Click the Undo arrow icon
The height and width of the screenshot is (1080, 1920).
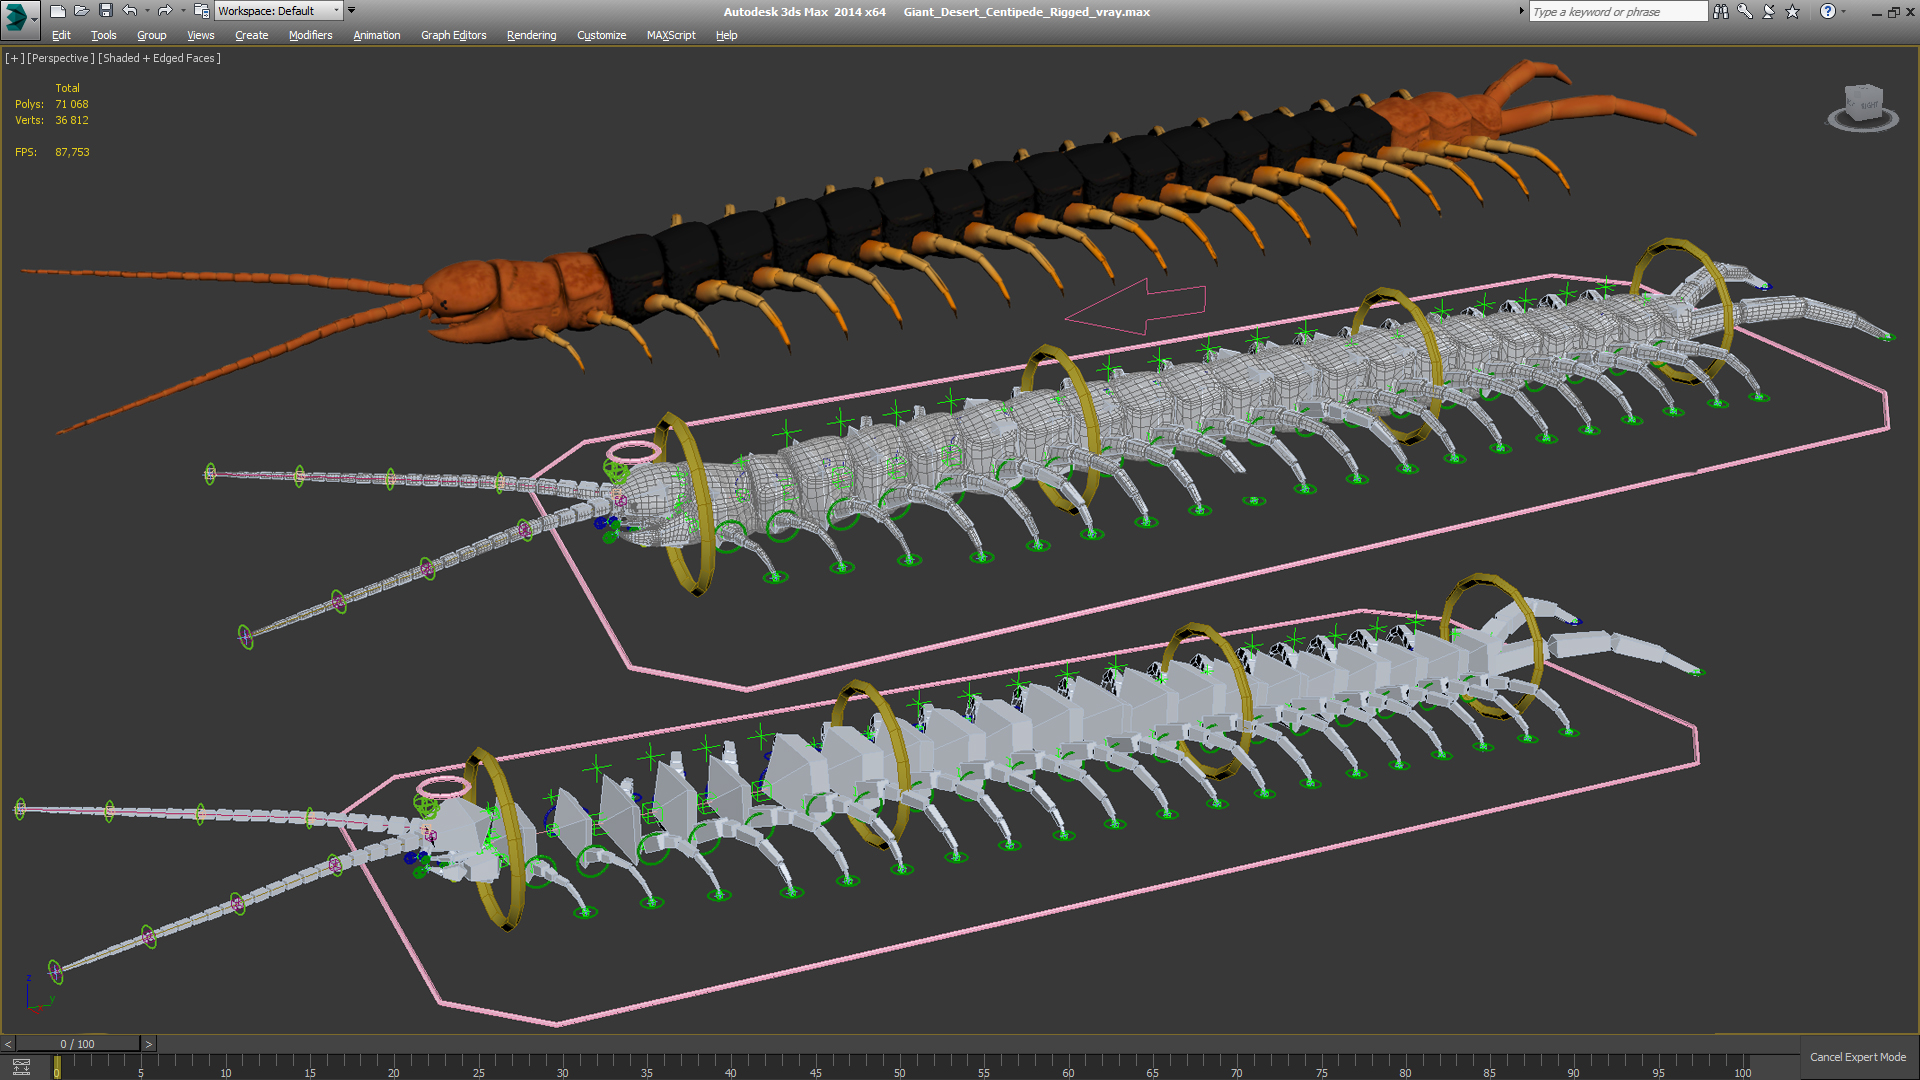coord(130,11)
